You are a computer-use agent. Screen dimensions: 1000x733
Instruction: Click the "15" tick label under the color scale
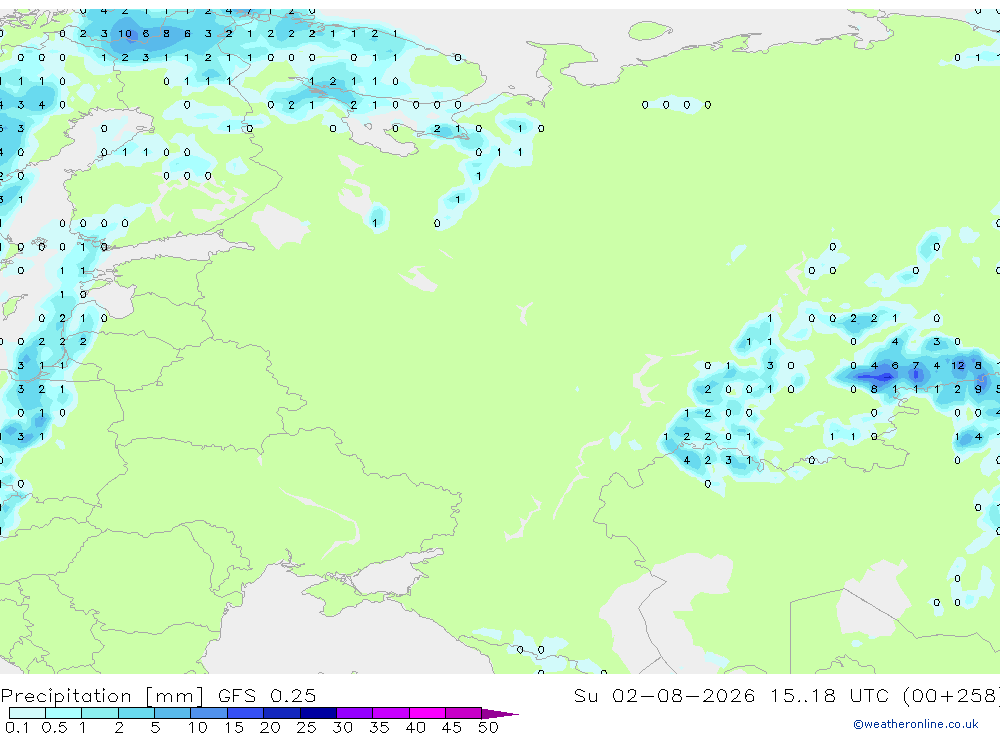pyautogui.click(x=233, y=727)
